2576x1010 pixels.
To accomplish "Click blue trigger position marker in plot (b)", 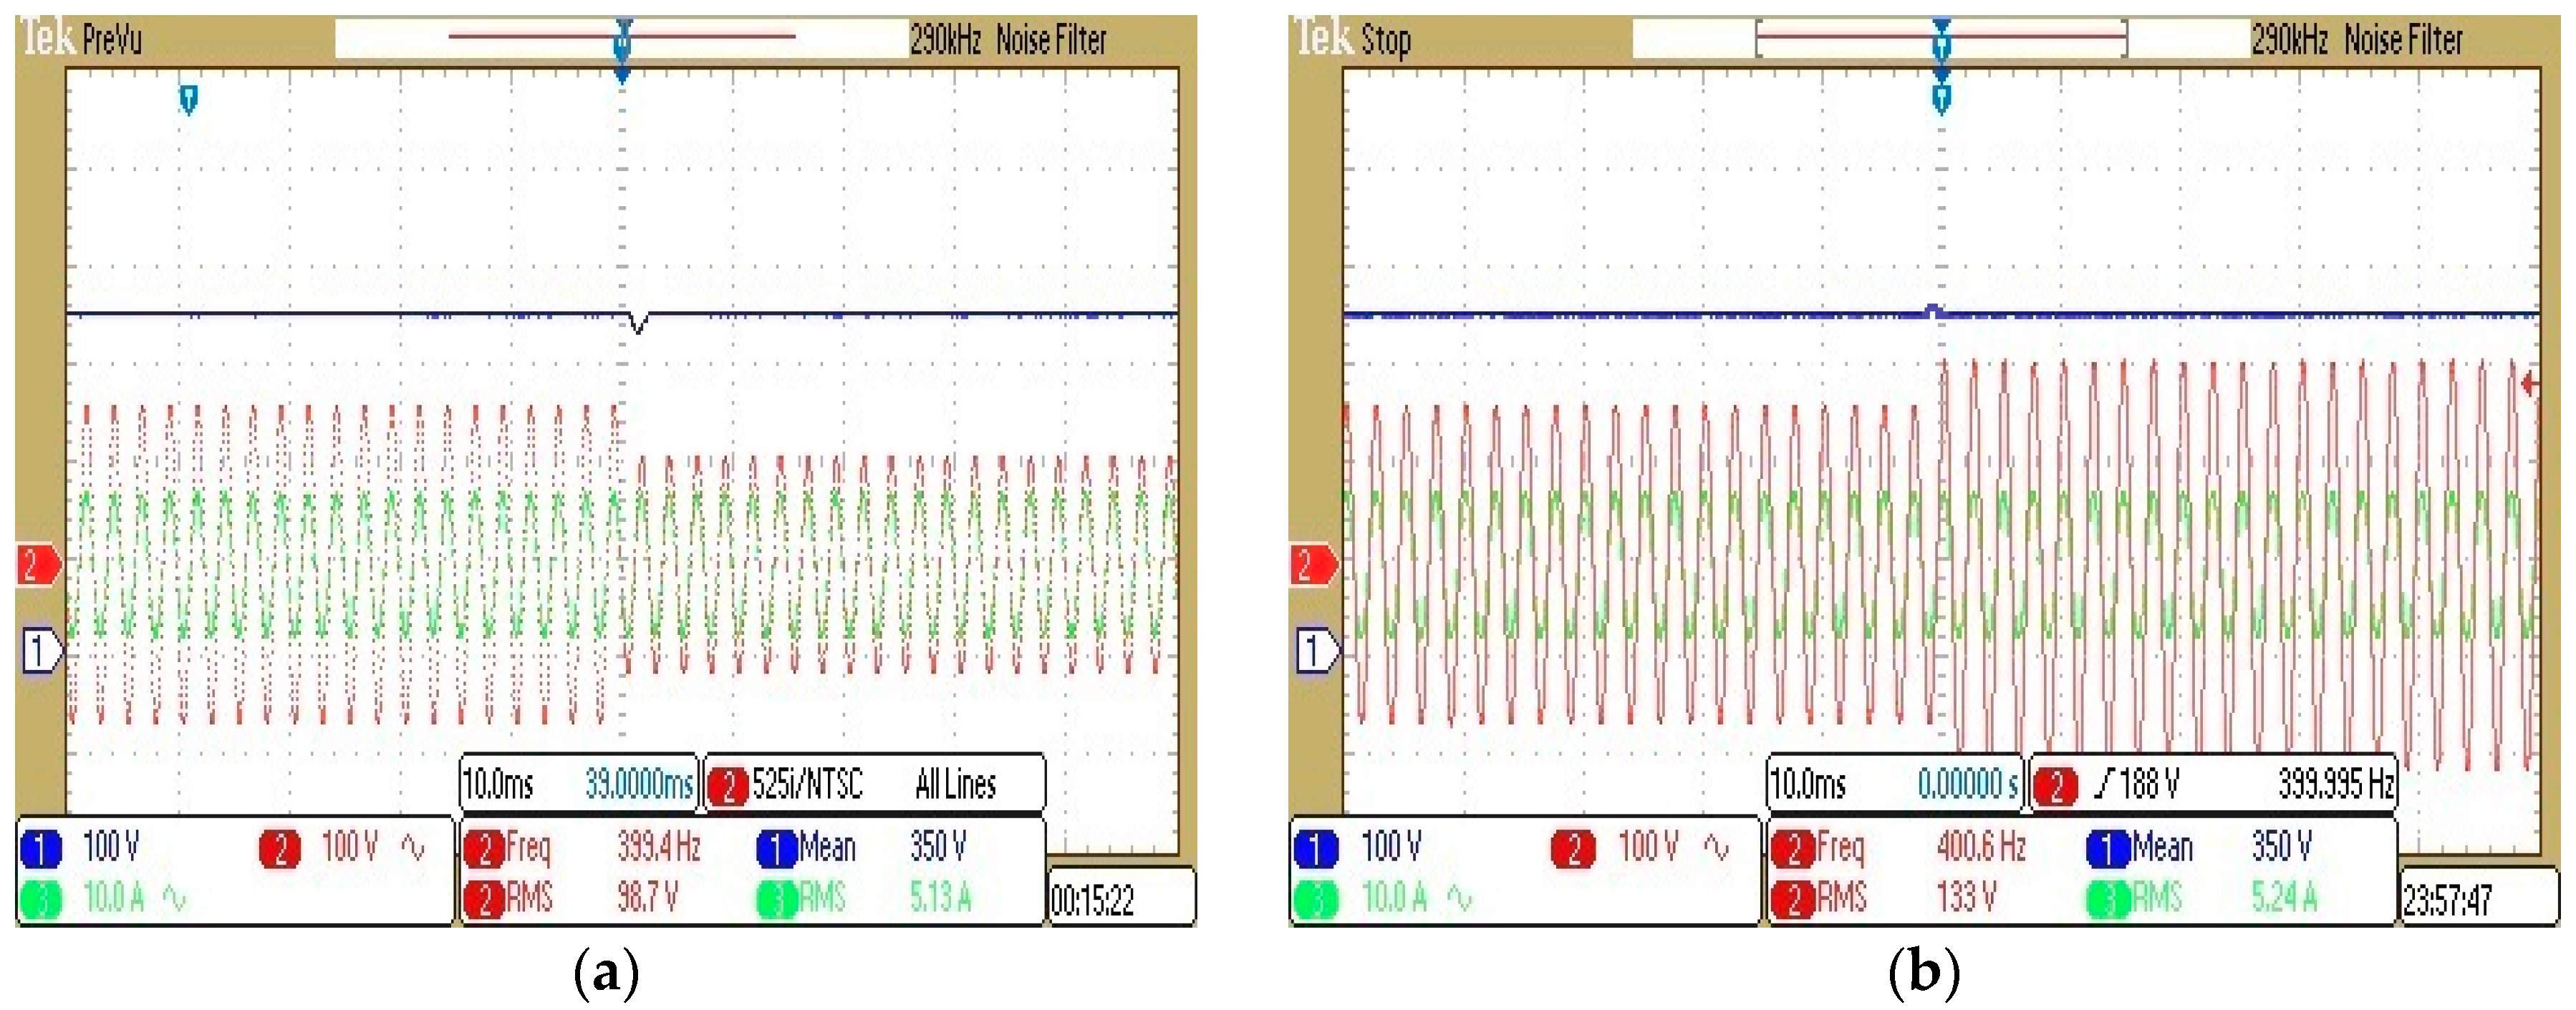I will pos(1941,97).
